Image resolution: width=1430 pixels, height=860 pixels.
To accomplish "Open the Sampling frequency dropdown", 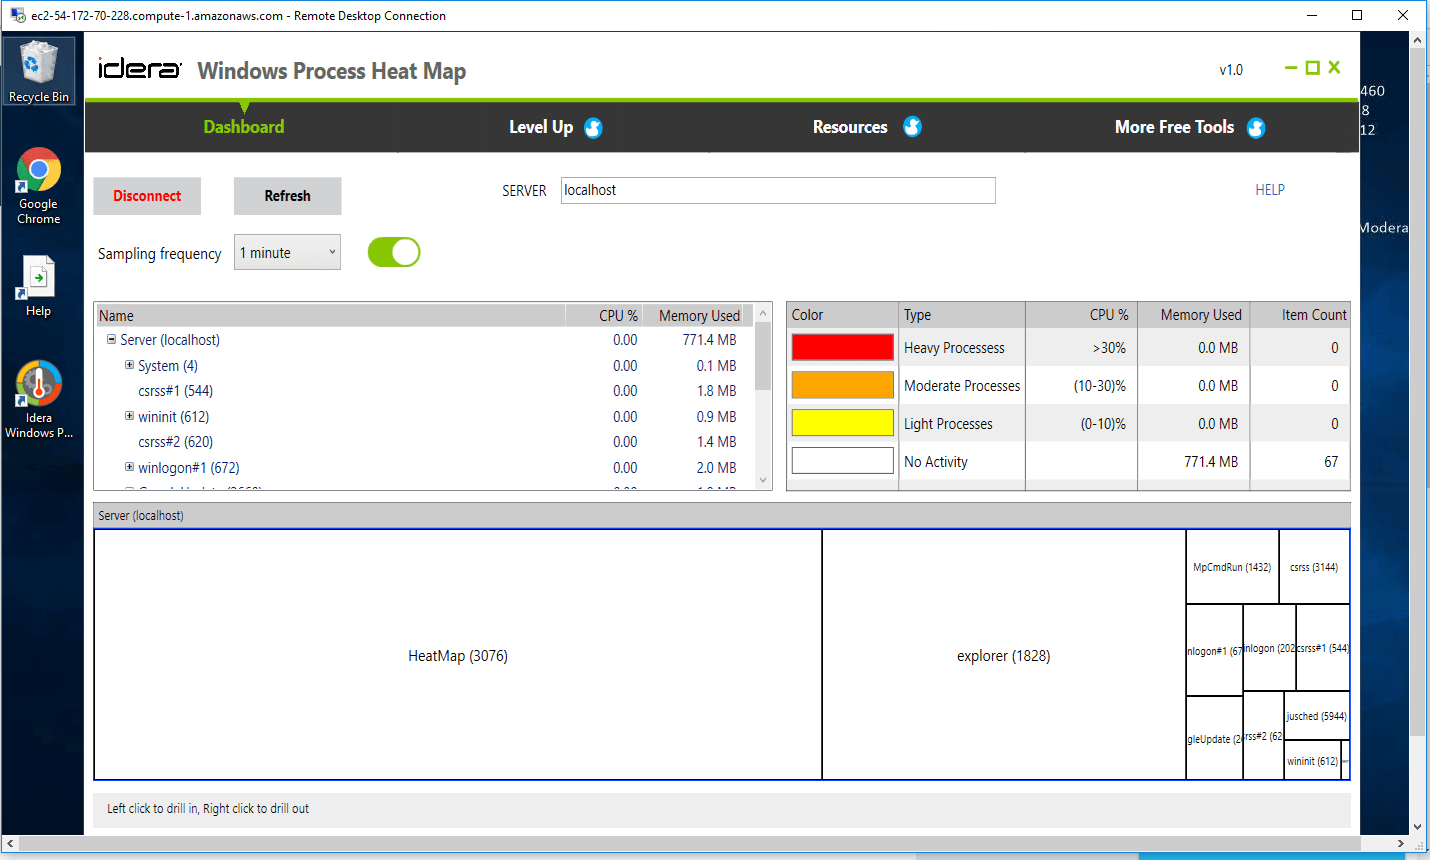I will tap(330, 252).
